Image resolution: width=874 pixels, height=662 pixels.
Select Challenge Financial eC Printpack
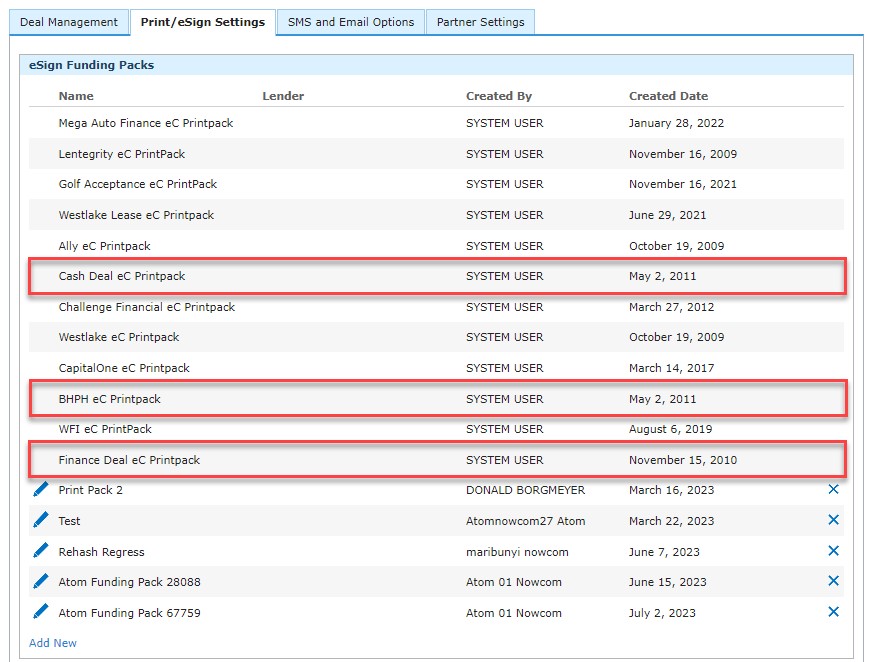[436, 307]
